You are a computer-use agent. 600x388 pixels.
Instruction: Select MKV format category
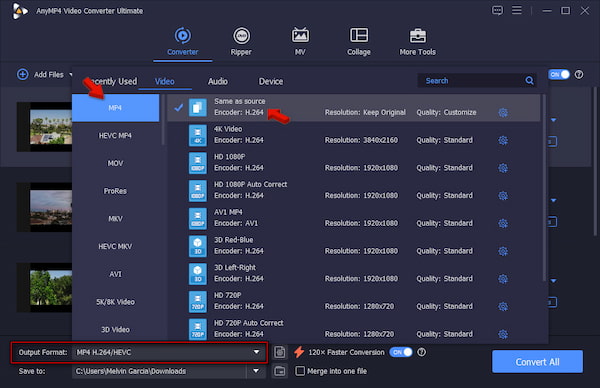click(116, 219)
